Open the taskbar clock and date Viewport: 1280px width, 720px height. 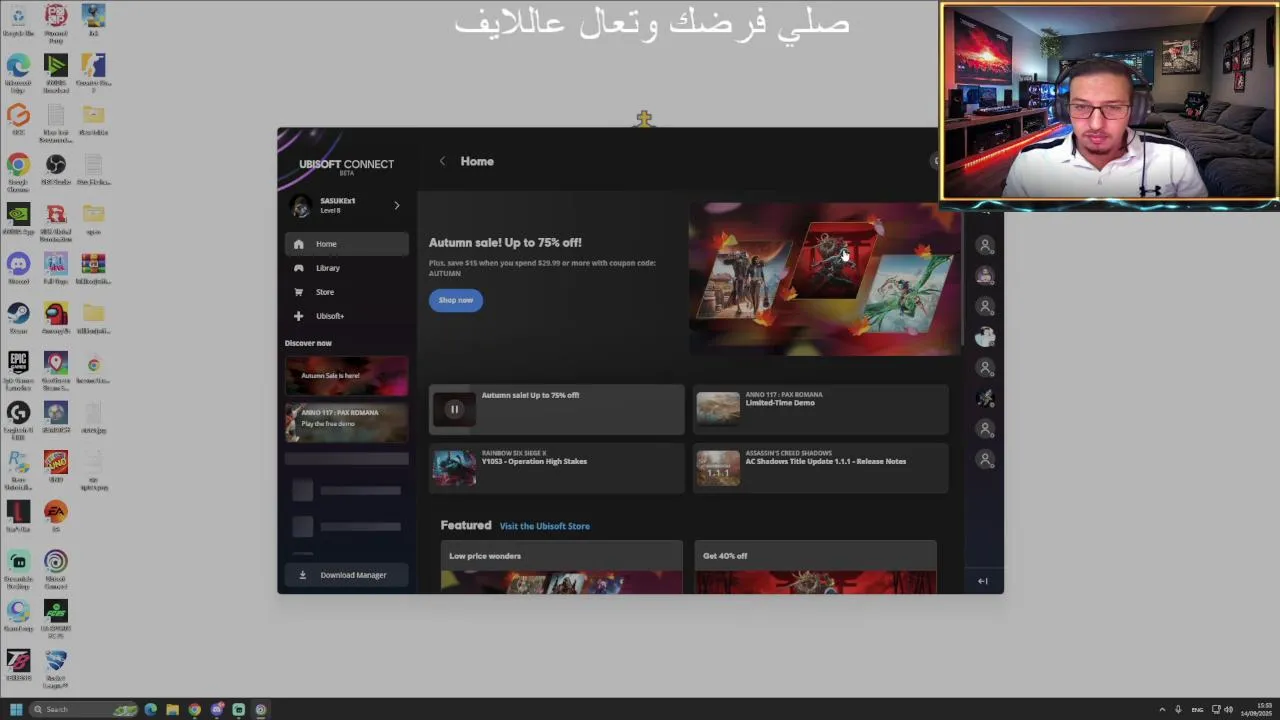pyautogui.click(x=1256, y=710)
